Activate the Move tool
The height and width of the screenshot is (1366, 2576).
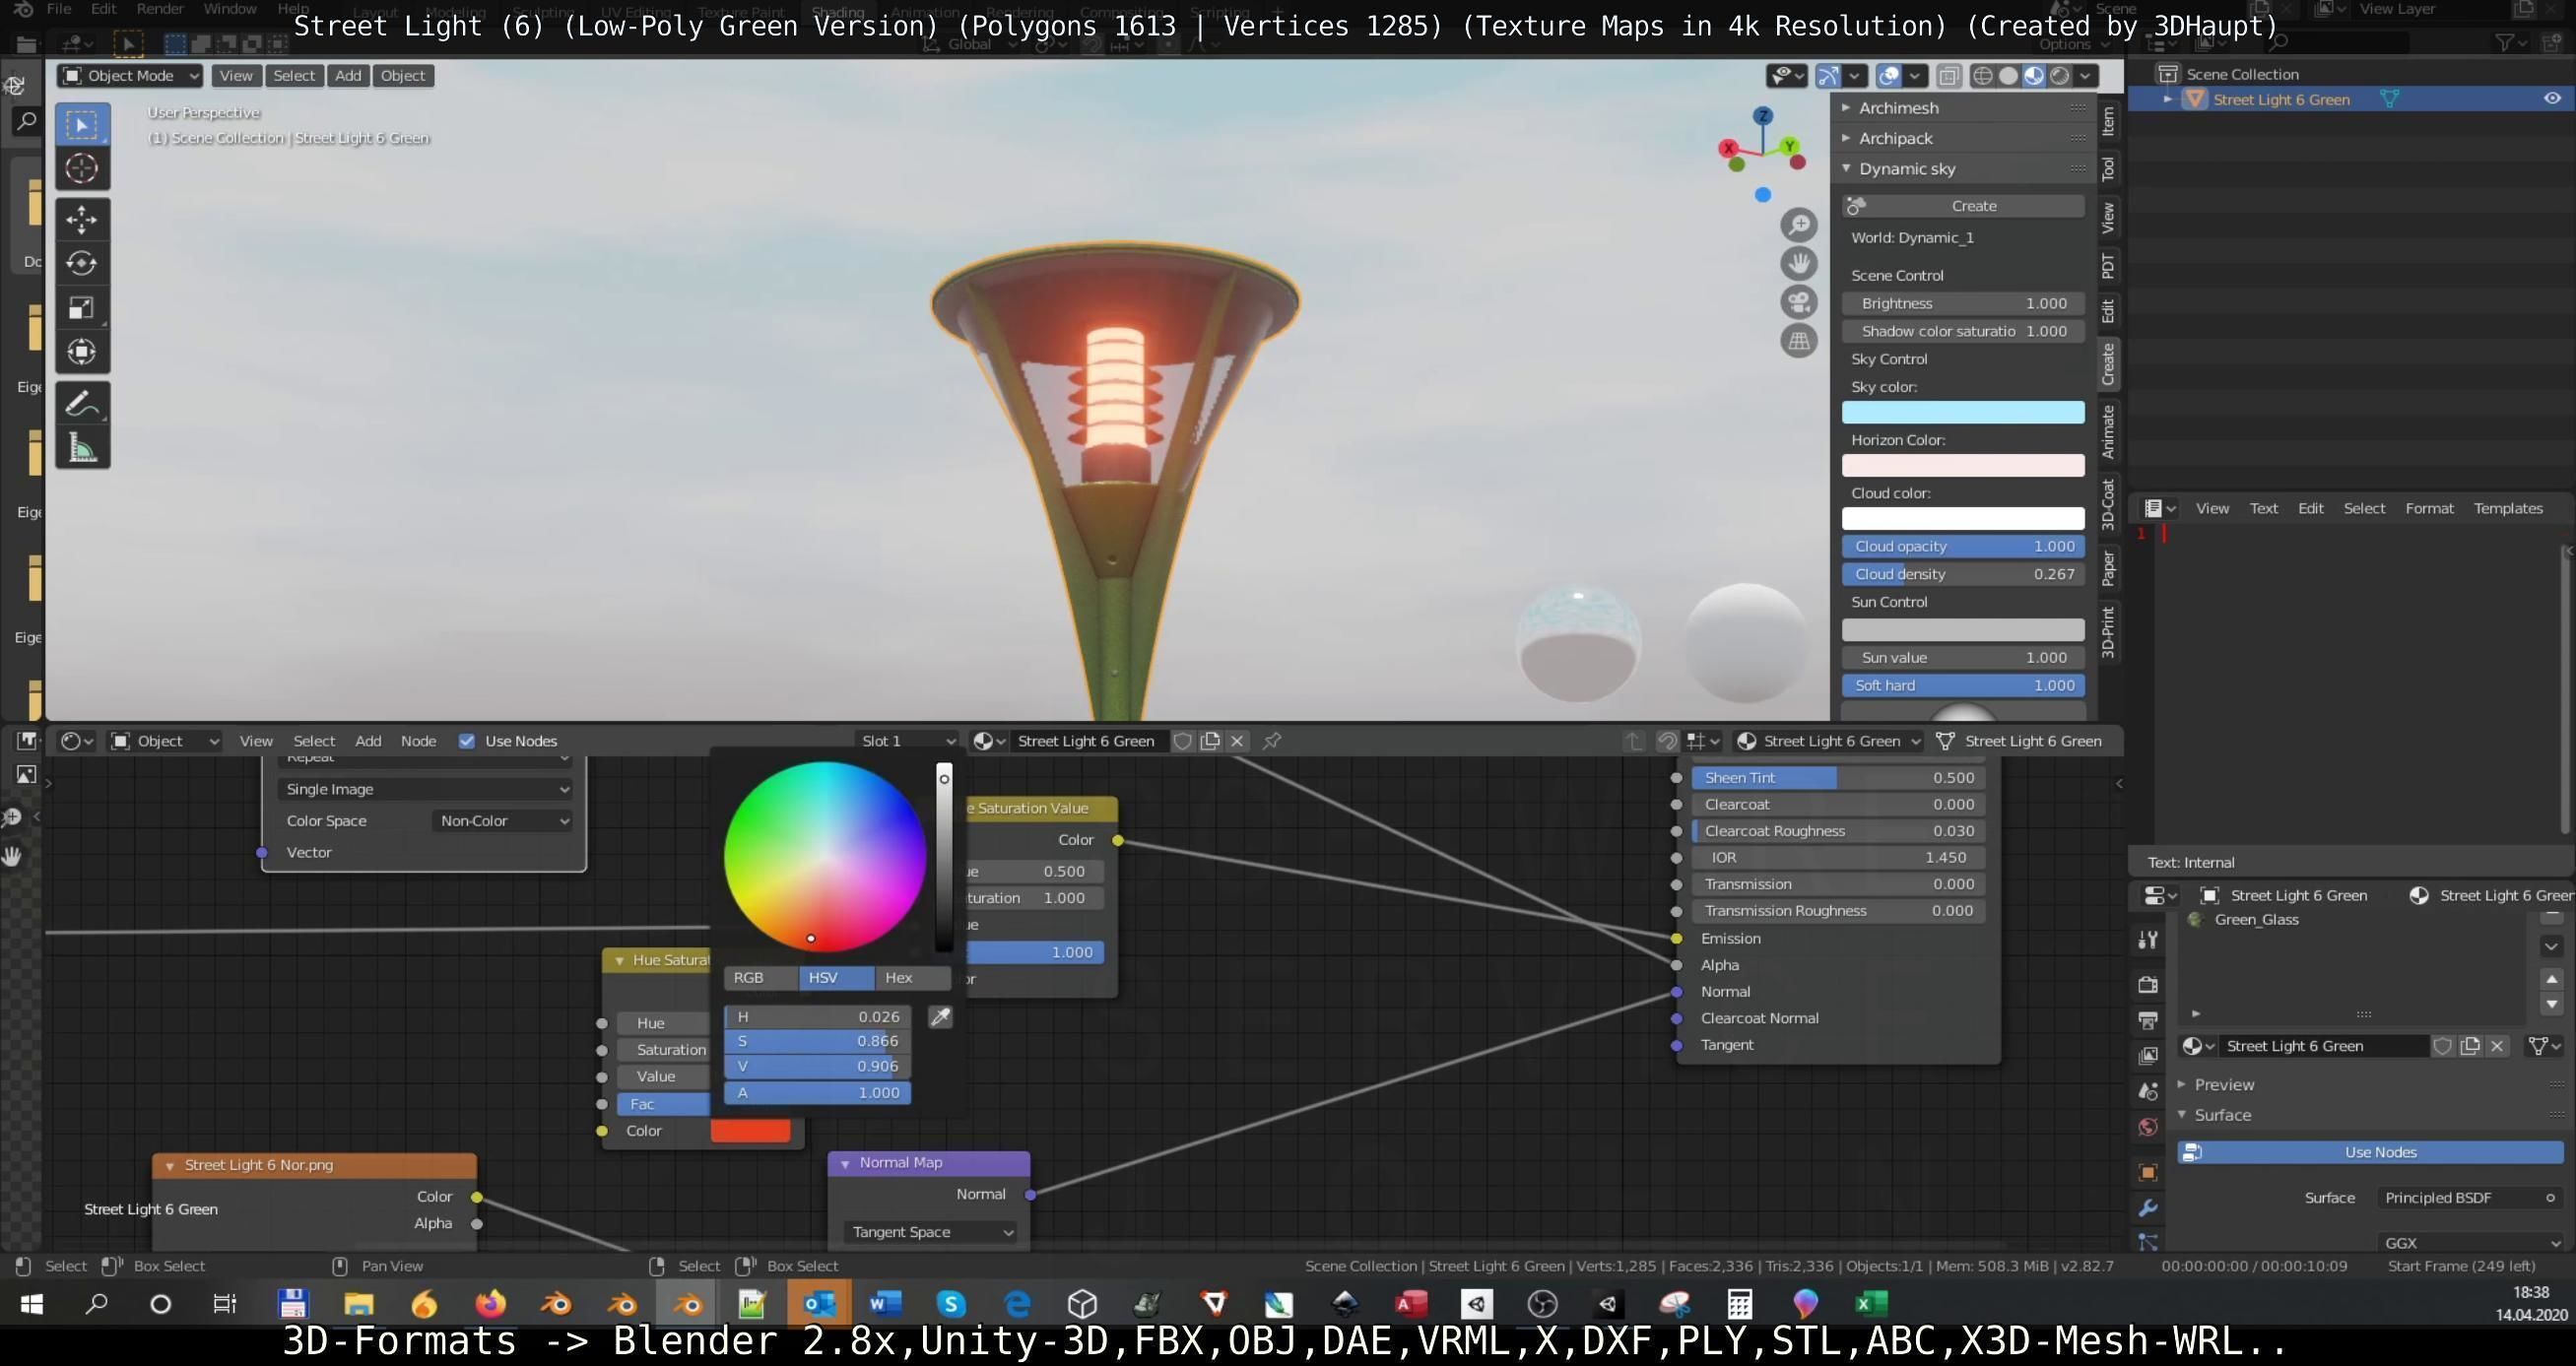[82, 219]
